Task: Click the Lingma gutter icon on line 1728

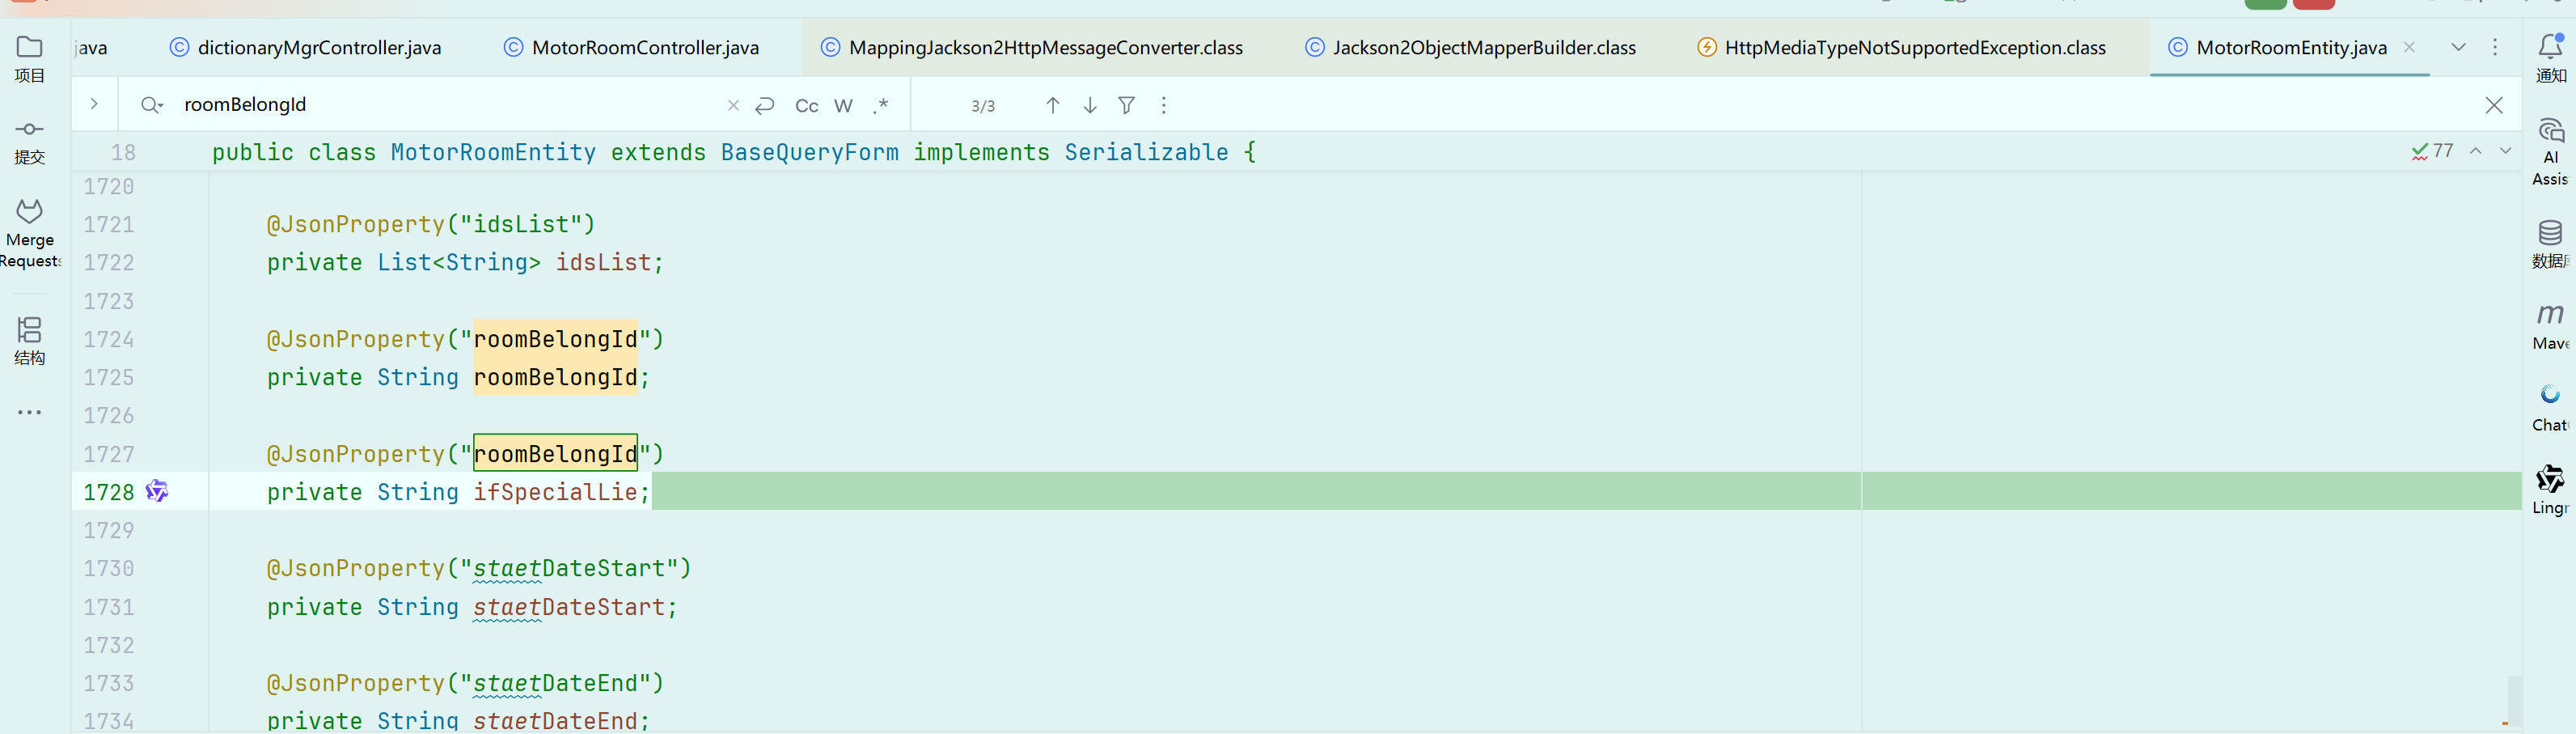Action: coord(157,491)
